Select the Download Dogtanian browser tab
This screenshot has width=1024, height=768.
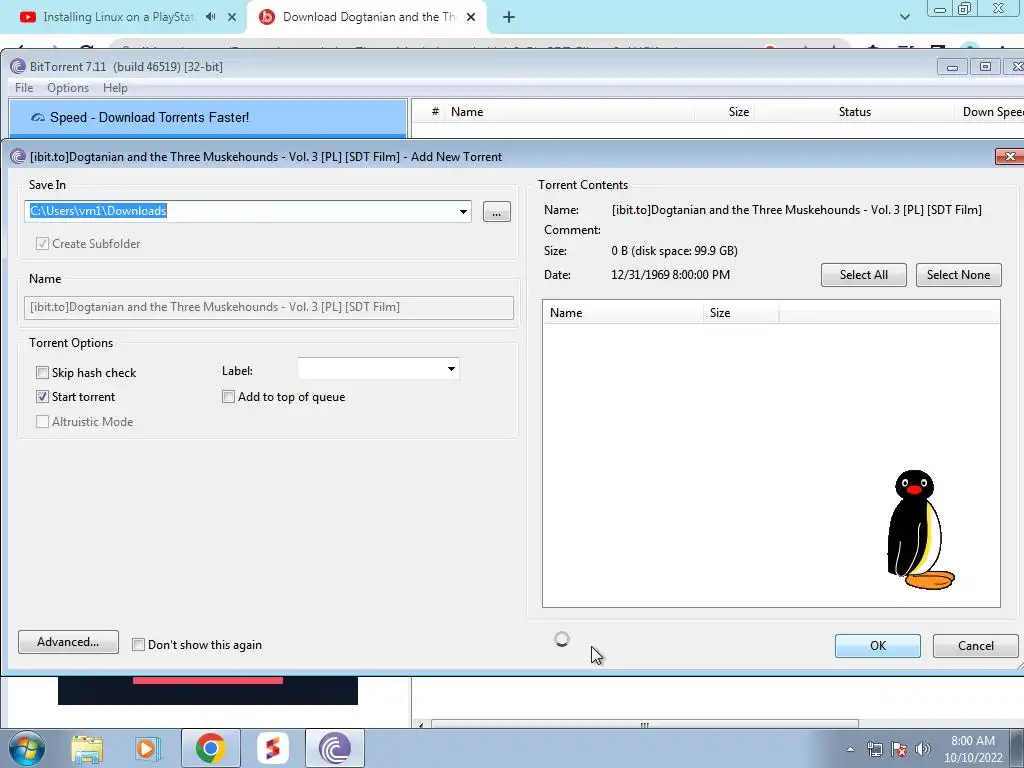369,17
